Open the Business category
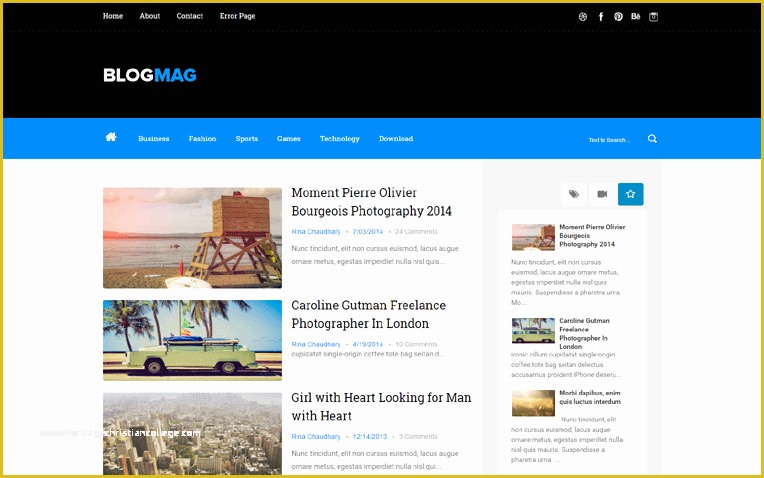Image resolution: width=764 pixels, height=478 pixels. pyautogui.click(x=153, y=139)
